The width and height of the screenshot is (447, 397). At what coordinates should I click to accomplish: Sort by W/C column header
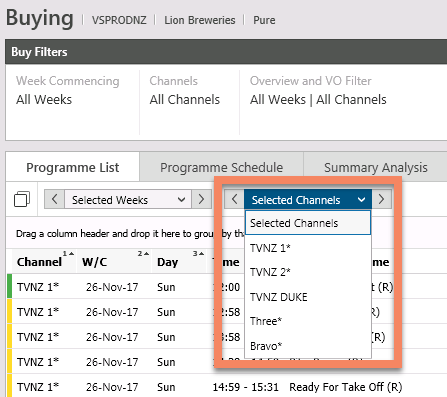(115, 262)
